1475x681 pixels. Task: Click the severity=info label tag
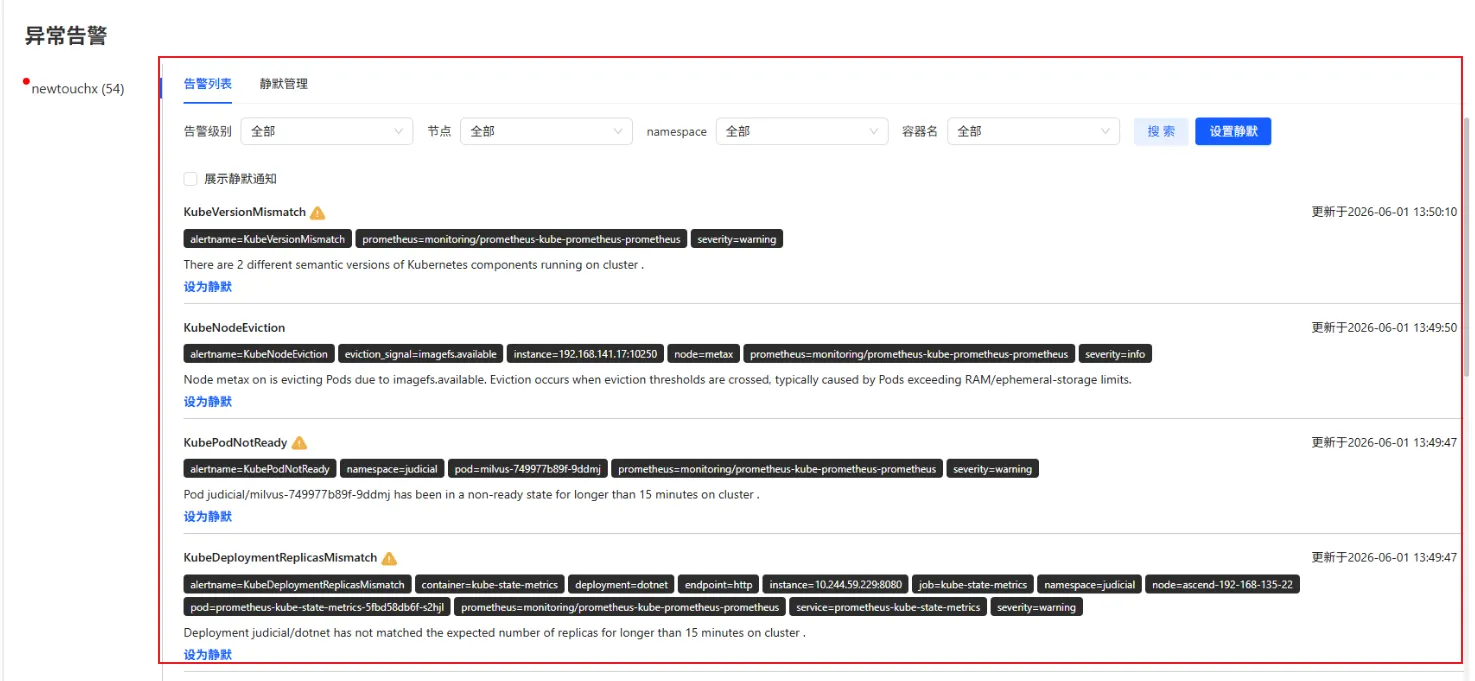click(x=1115, y=354)
